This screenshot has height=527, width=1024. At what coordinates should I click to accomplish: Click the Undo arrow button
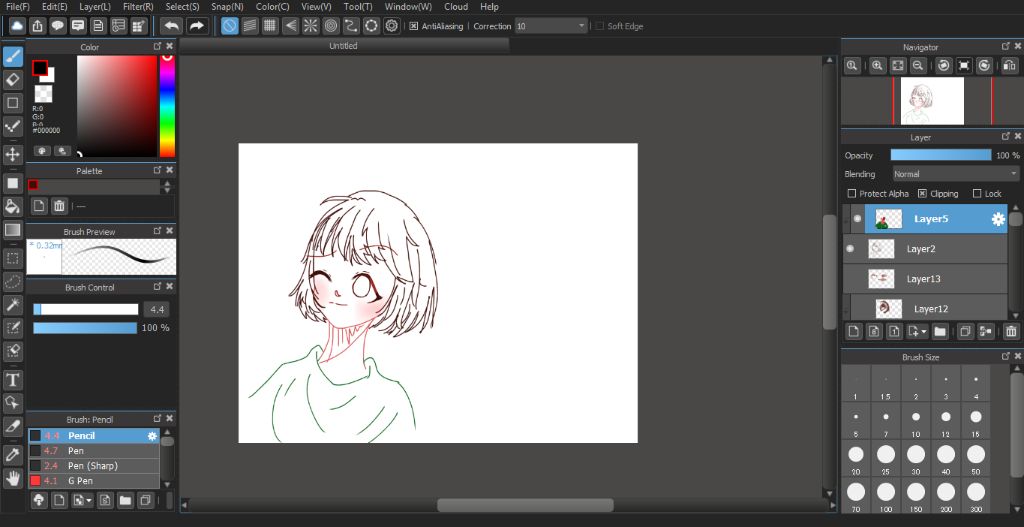(172, 26)
